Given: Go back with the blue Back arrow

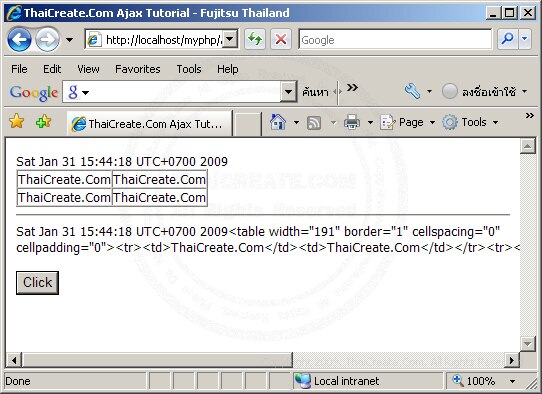Looking at the screenshot, I should [19, 40].
